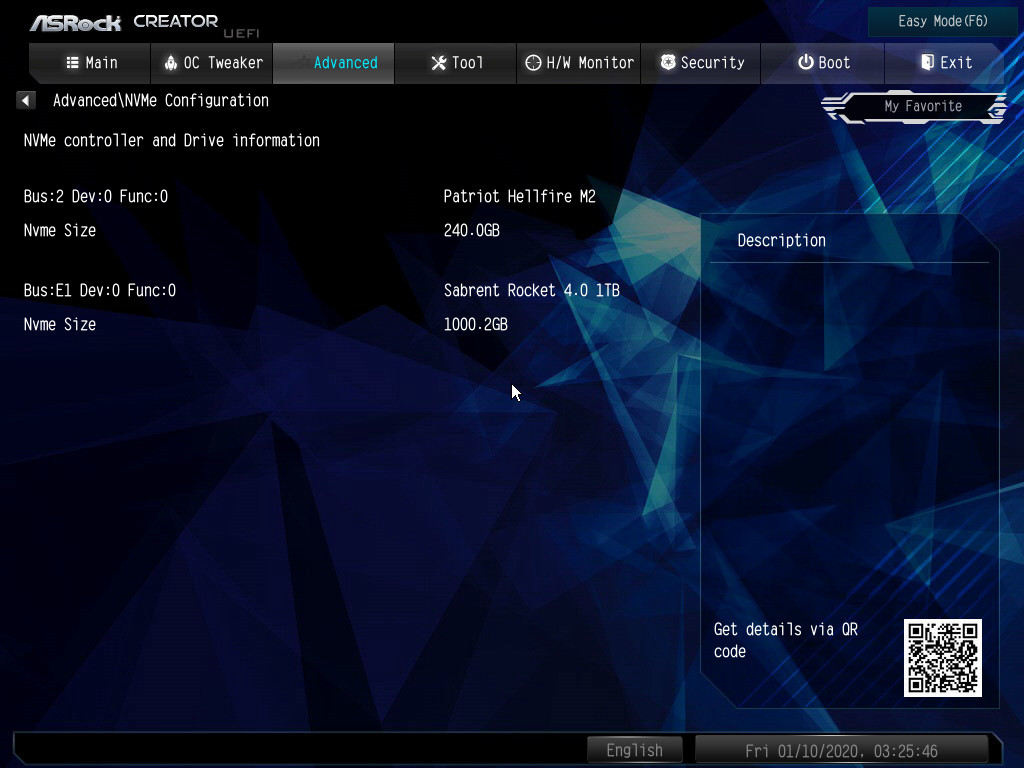Click the Exit door icon

click(x=927, y=63)
